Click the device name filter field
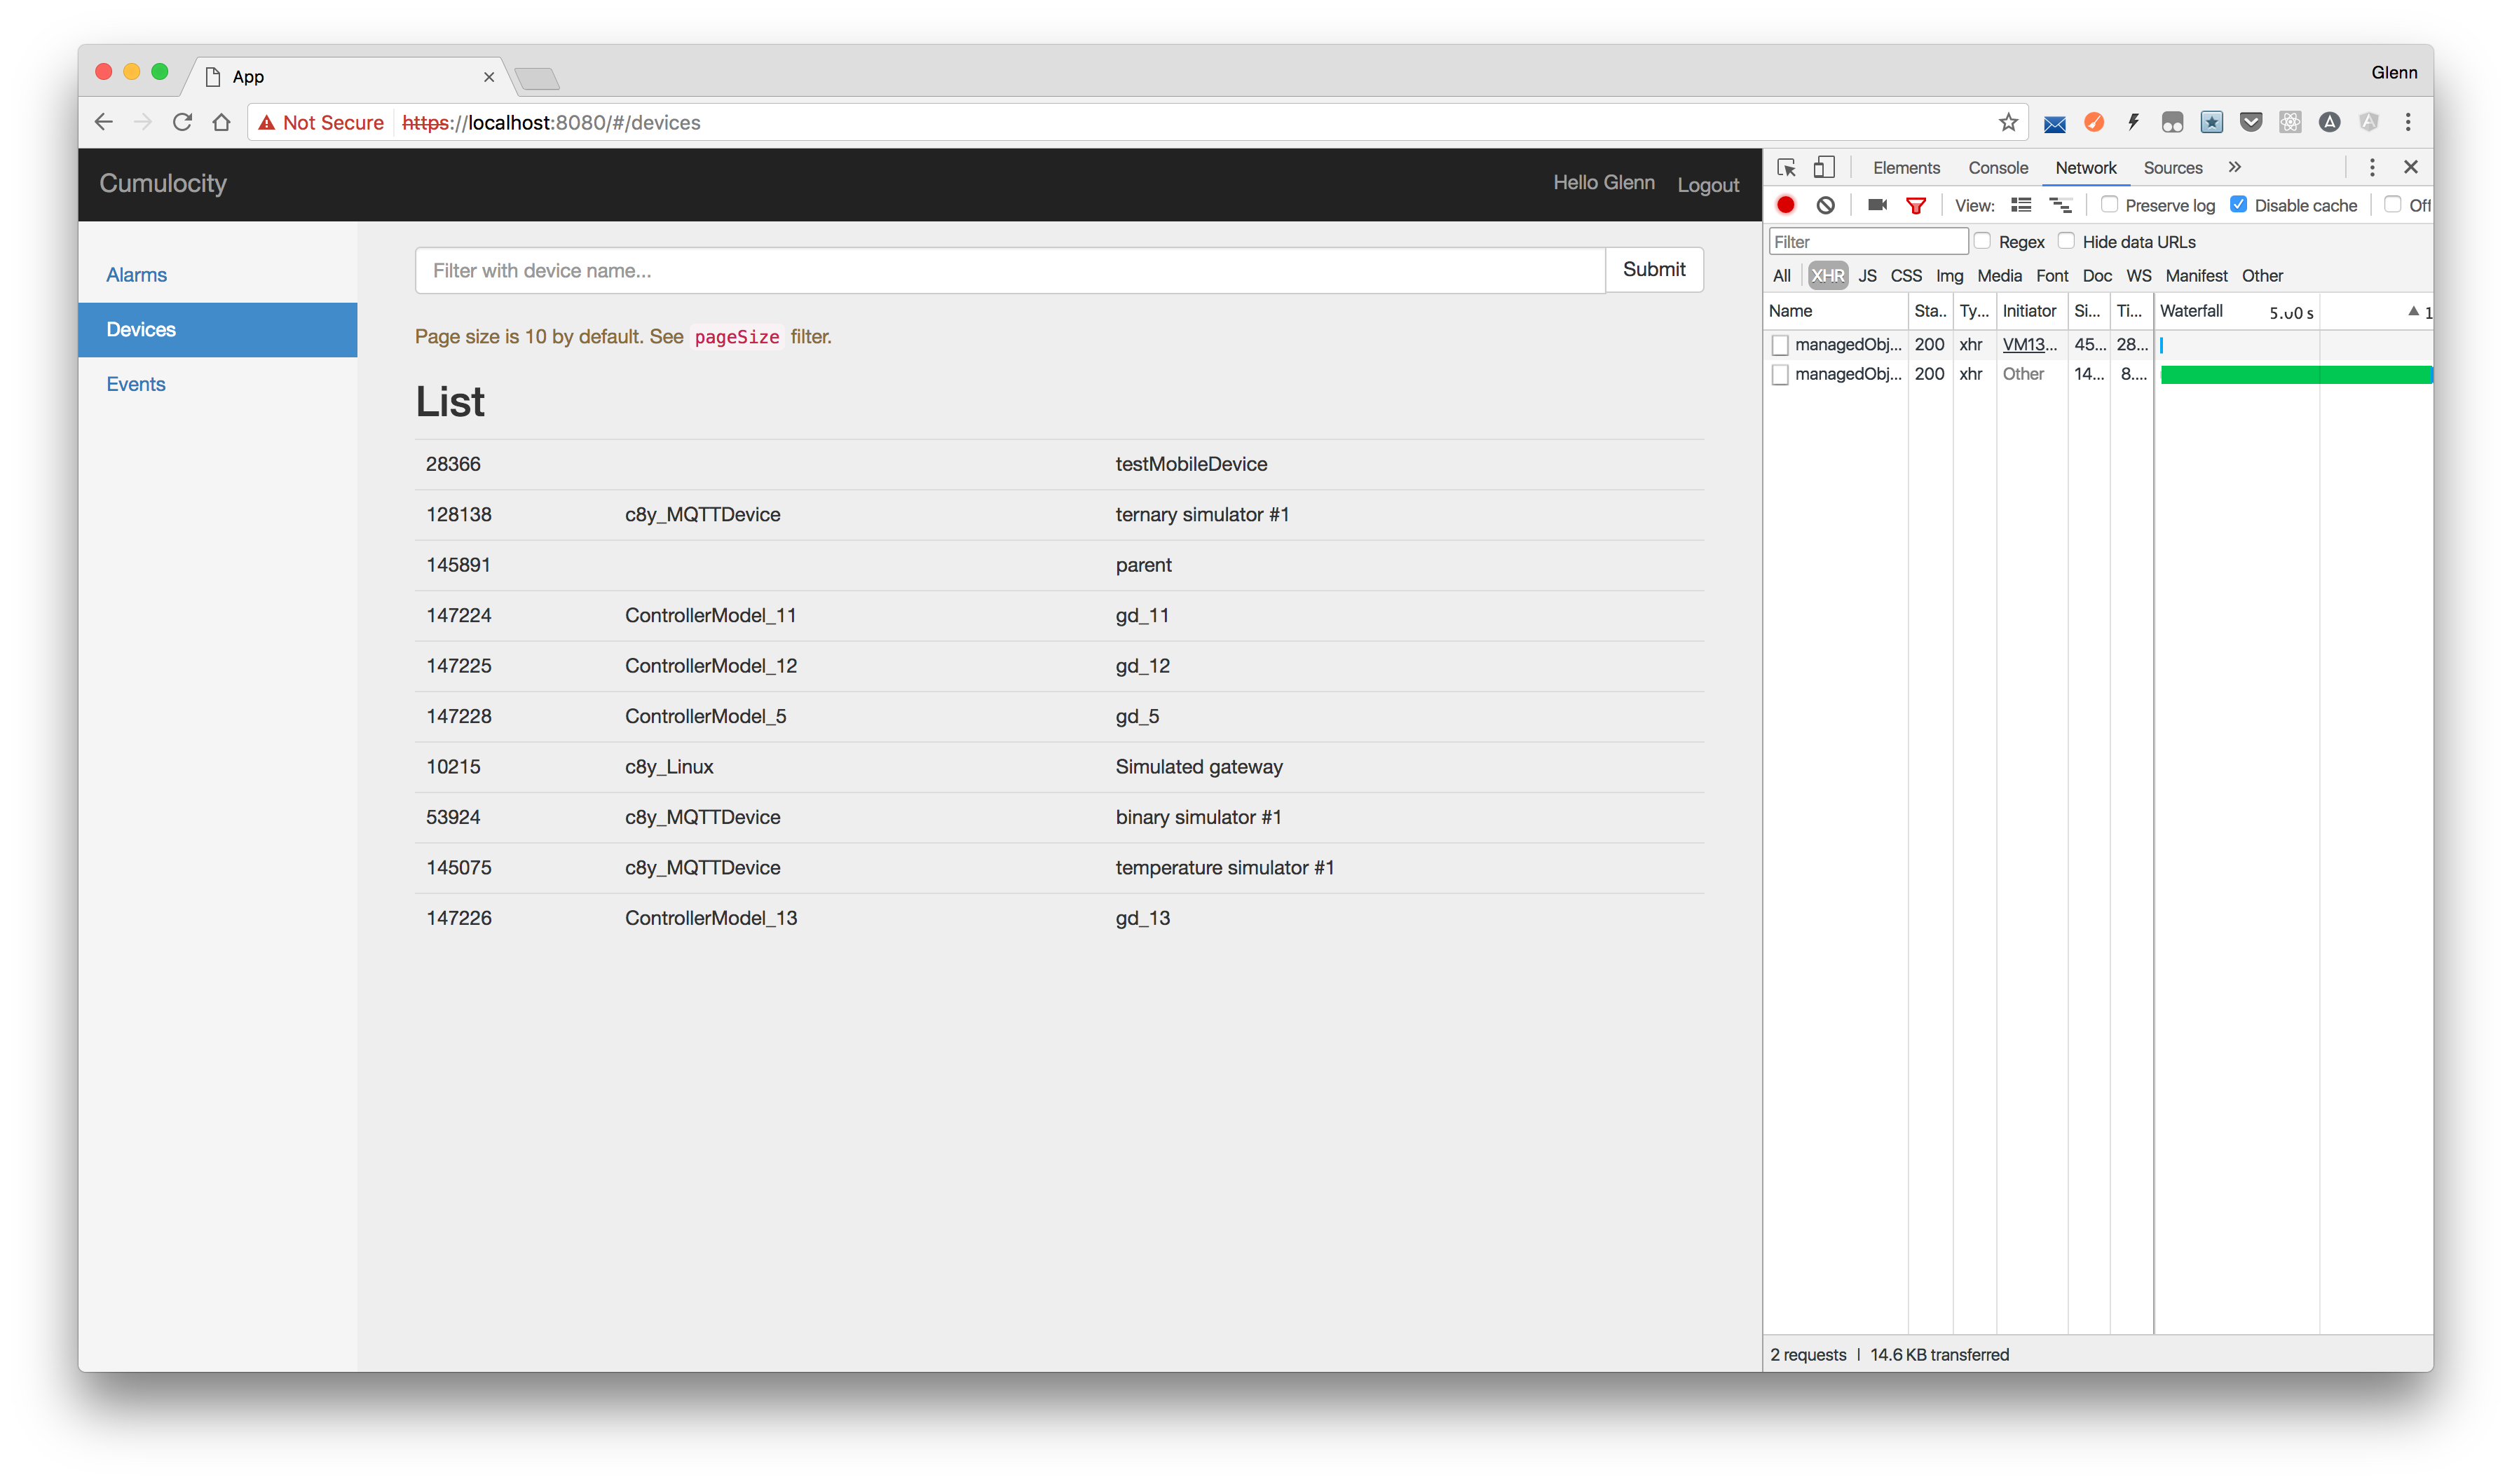The image size is (2512, 1484). (x=1009, y=270)
